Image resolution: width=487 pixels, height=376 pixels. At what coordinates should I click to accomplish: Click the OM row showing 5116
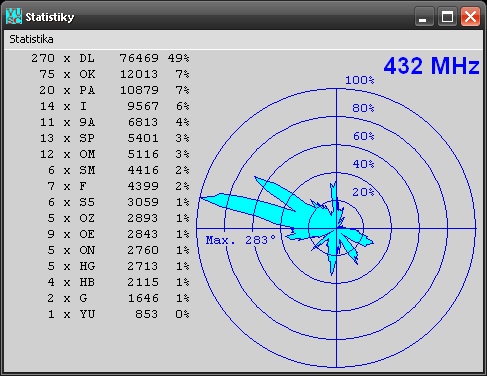[114, 154]
